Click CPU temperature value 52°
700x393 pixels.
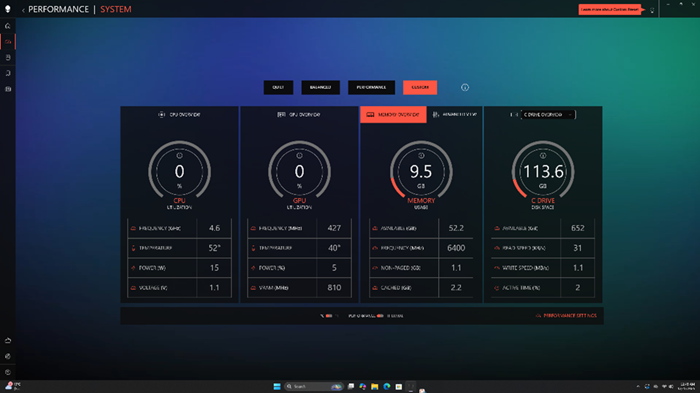point(215,248)
